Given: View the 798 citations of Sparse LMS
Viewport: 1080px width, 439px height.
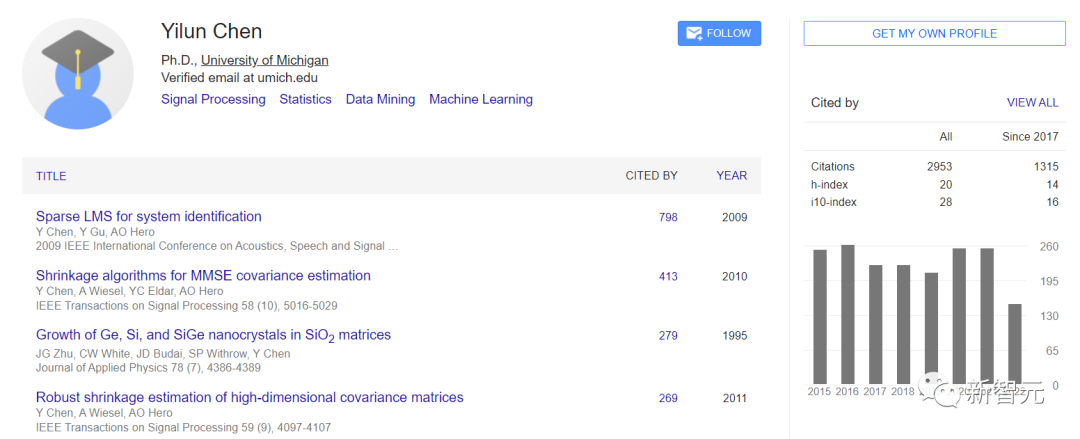Looking at the screenshot, I should click(x=668, y=217).
